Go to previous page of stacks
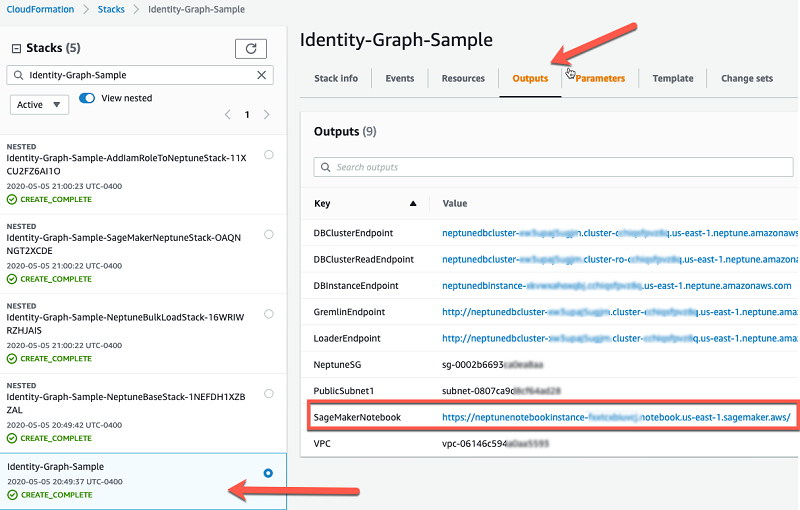The image size is (800, 510). point(228,115)
